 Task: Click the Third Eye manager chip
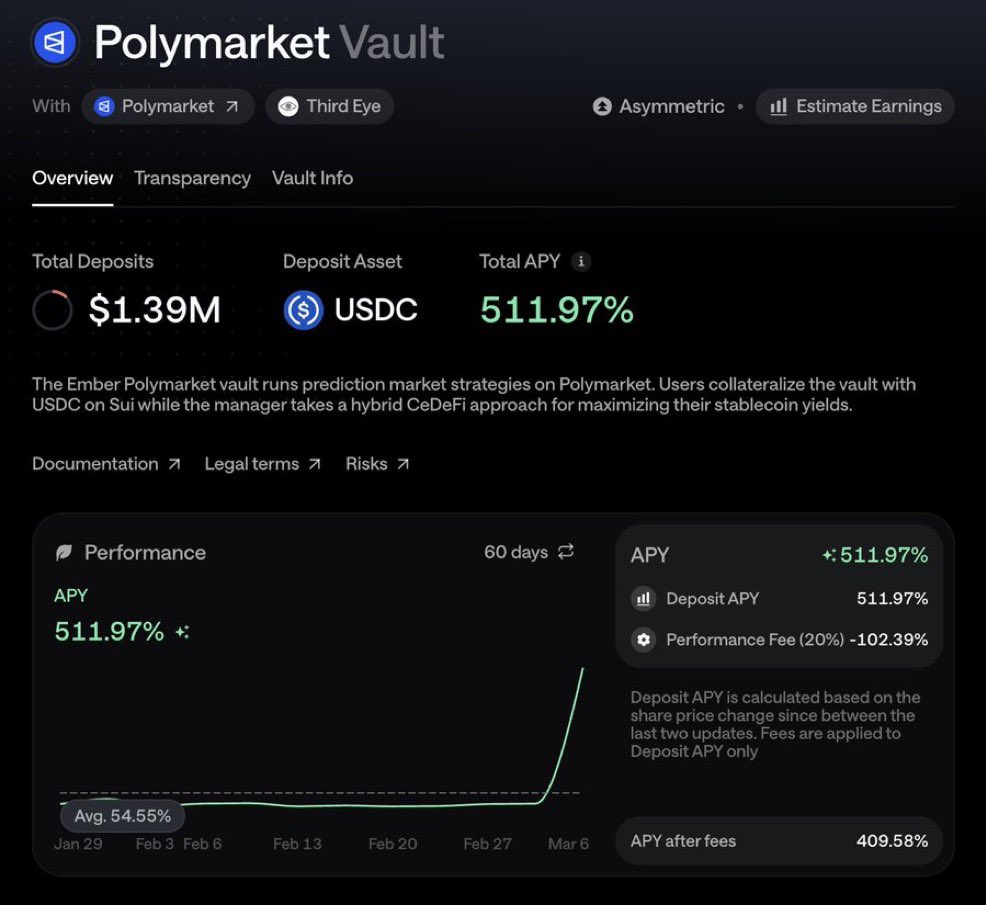pyautogui.click(x=330, y=106)
